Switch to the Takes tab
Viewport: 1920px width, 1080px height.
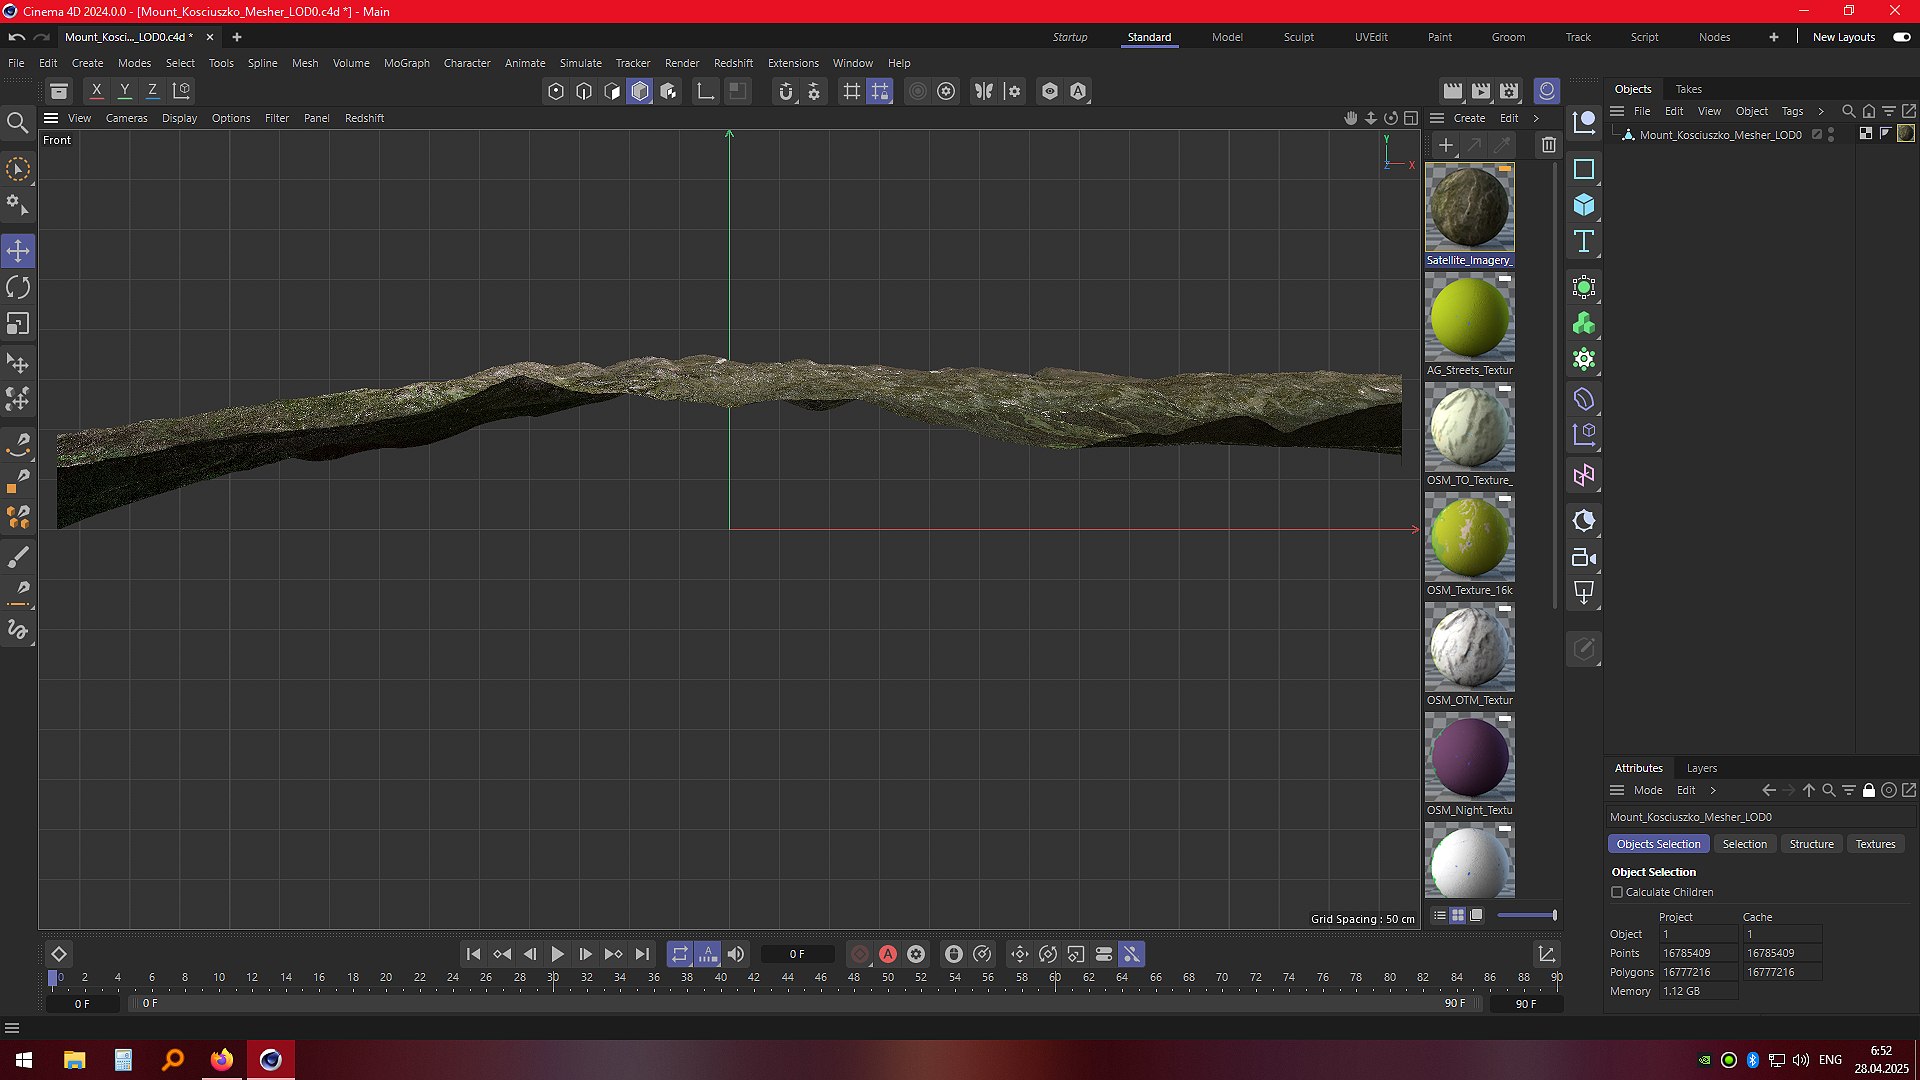click(x=1688, y=89)
